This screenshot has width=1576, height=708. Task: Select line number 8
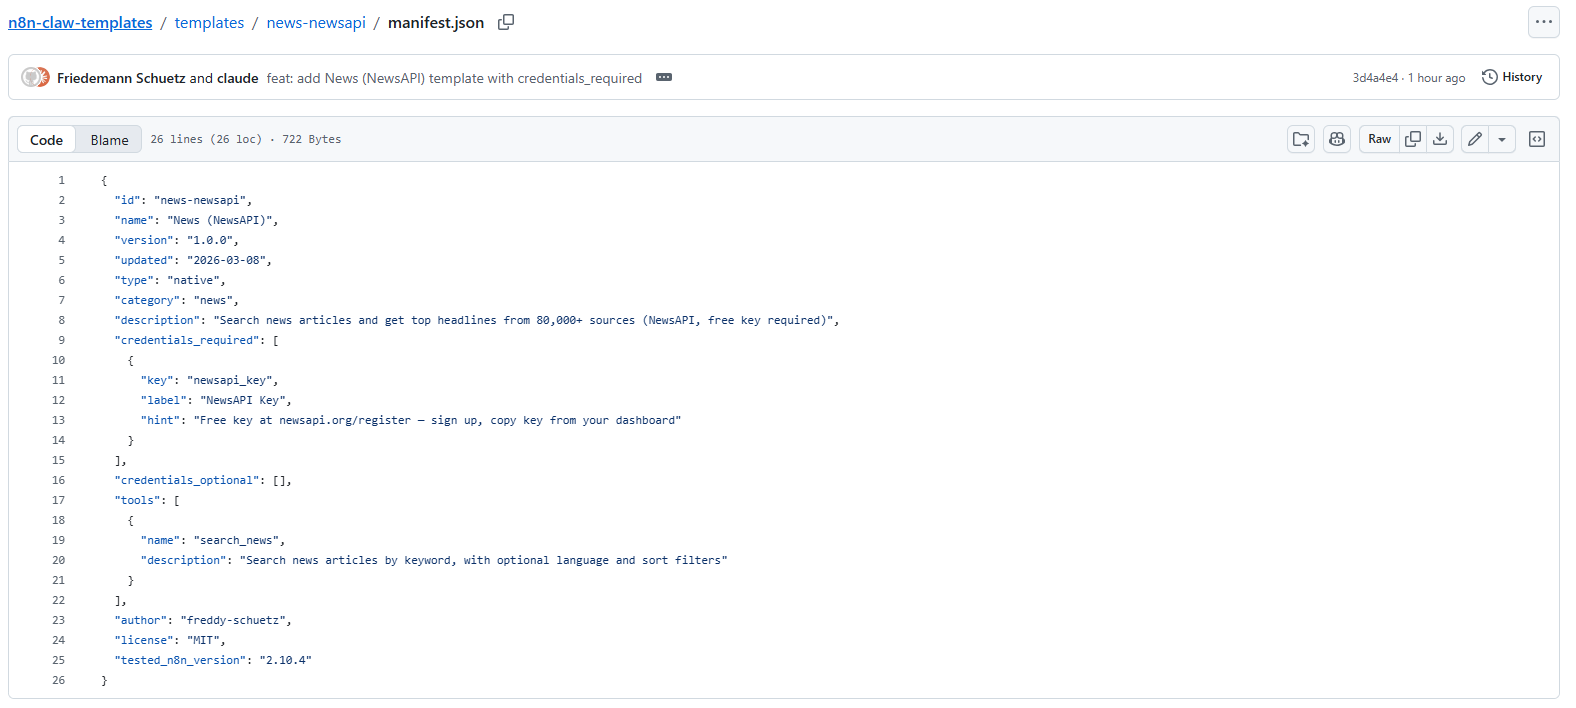pos(61,320)
